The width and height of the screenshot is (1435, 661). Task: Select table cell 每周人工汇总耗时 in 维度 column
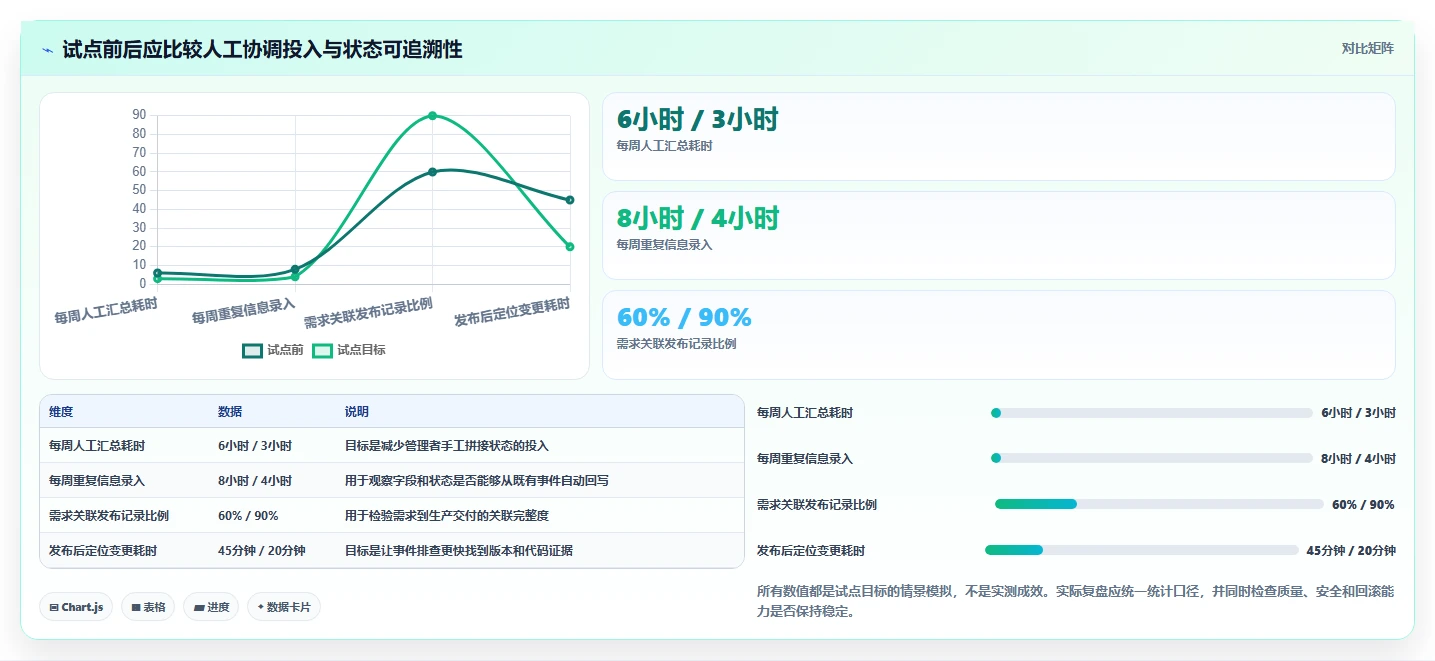coord(97,446)
